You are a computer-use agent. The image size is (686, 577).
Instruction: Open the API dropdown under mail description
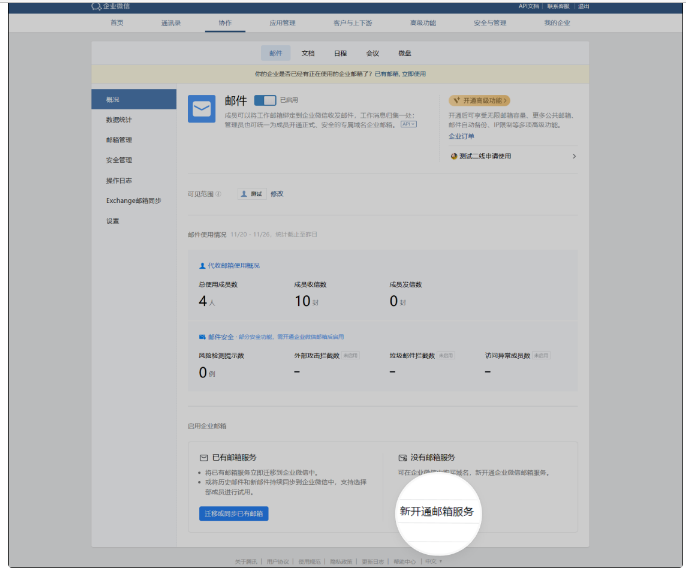pos(409,124)
